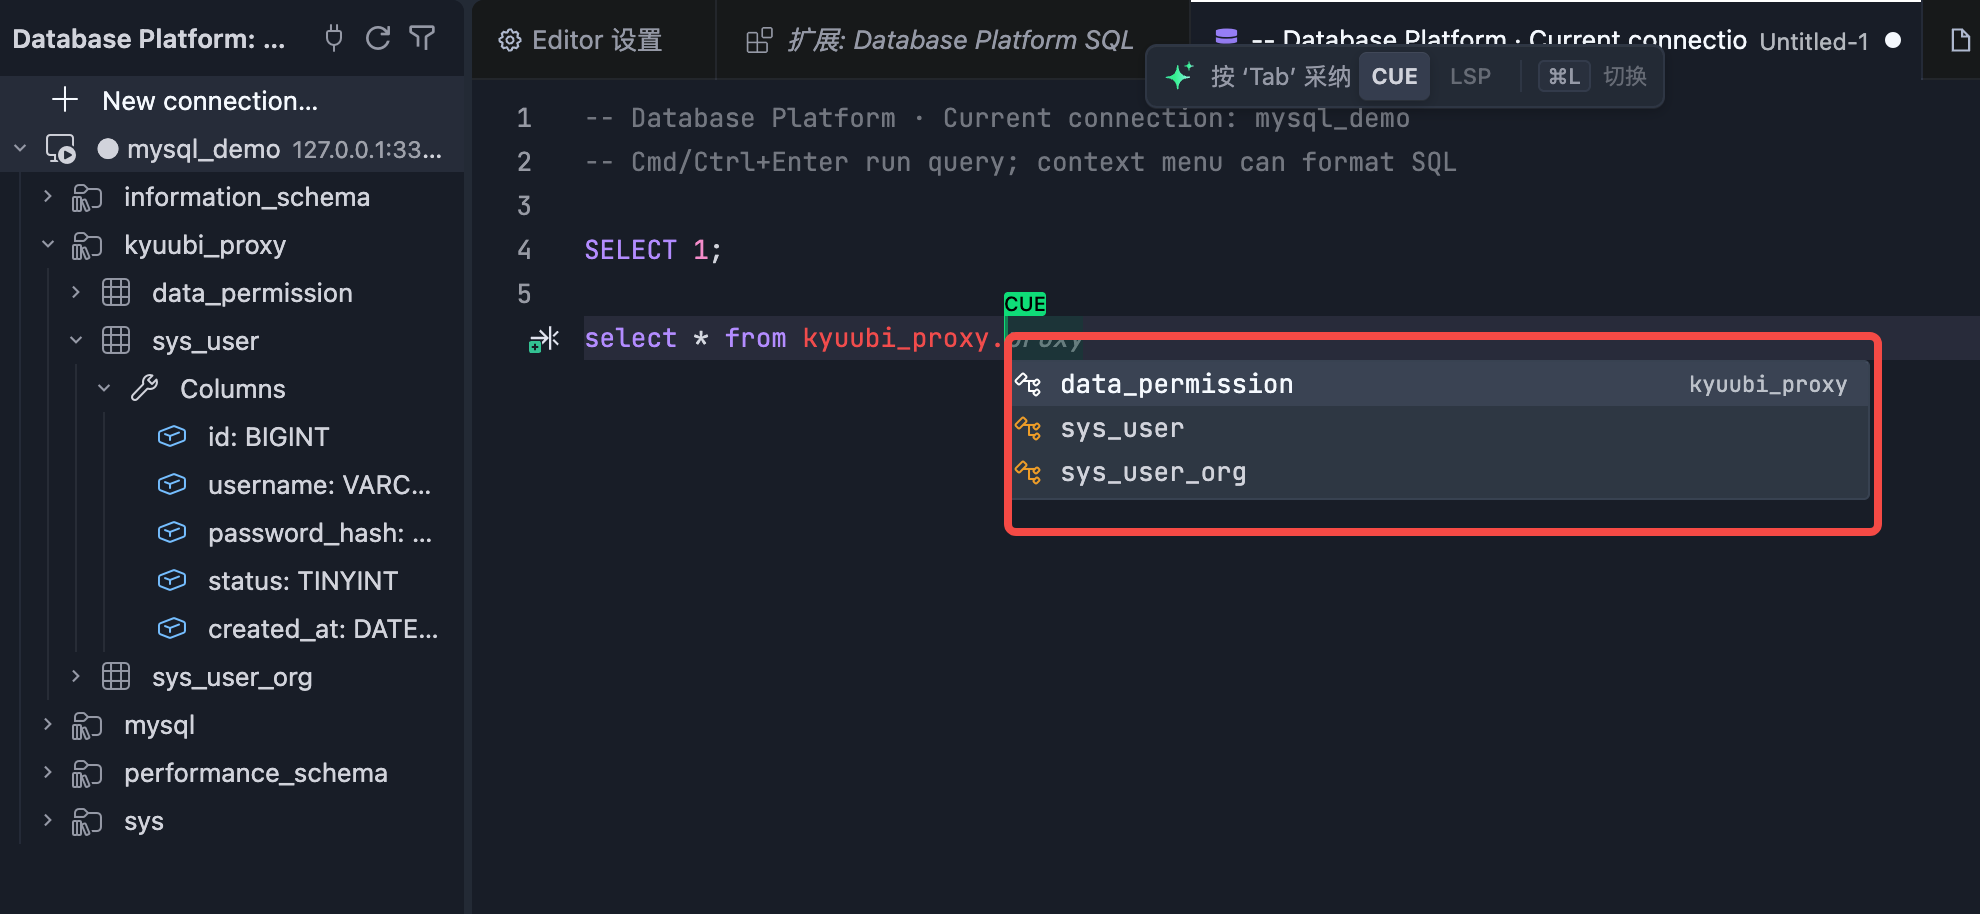This screenshot has width=1980, height=914.
Task: Click the plug connect icon in sidebar header
Action: pyautogui.click(x=334, y=38)
